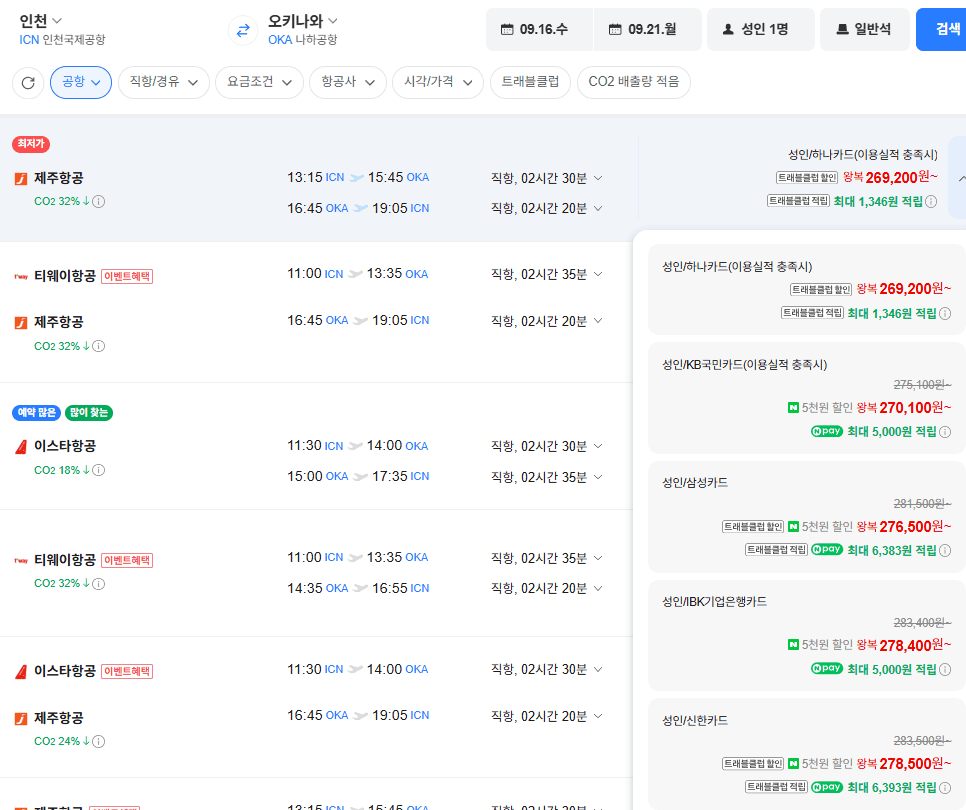Viewport: 966px width, 810px height.
Task: Select IBK기업은행카드 278,400원 price option
Action: pos(806,635)
